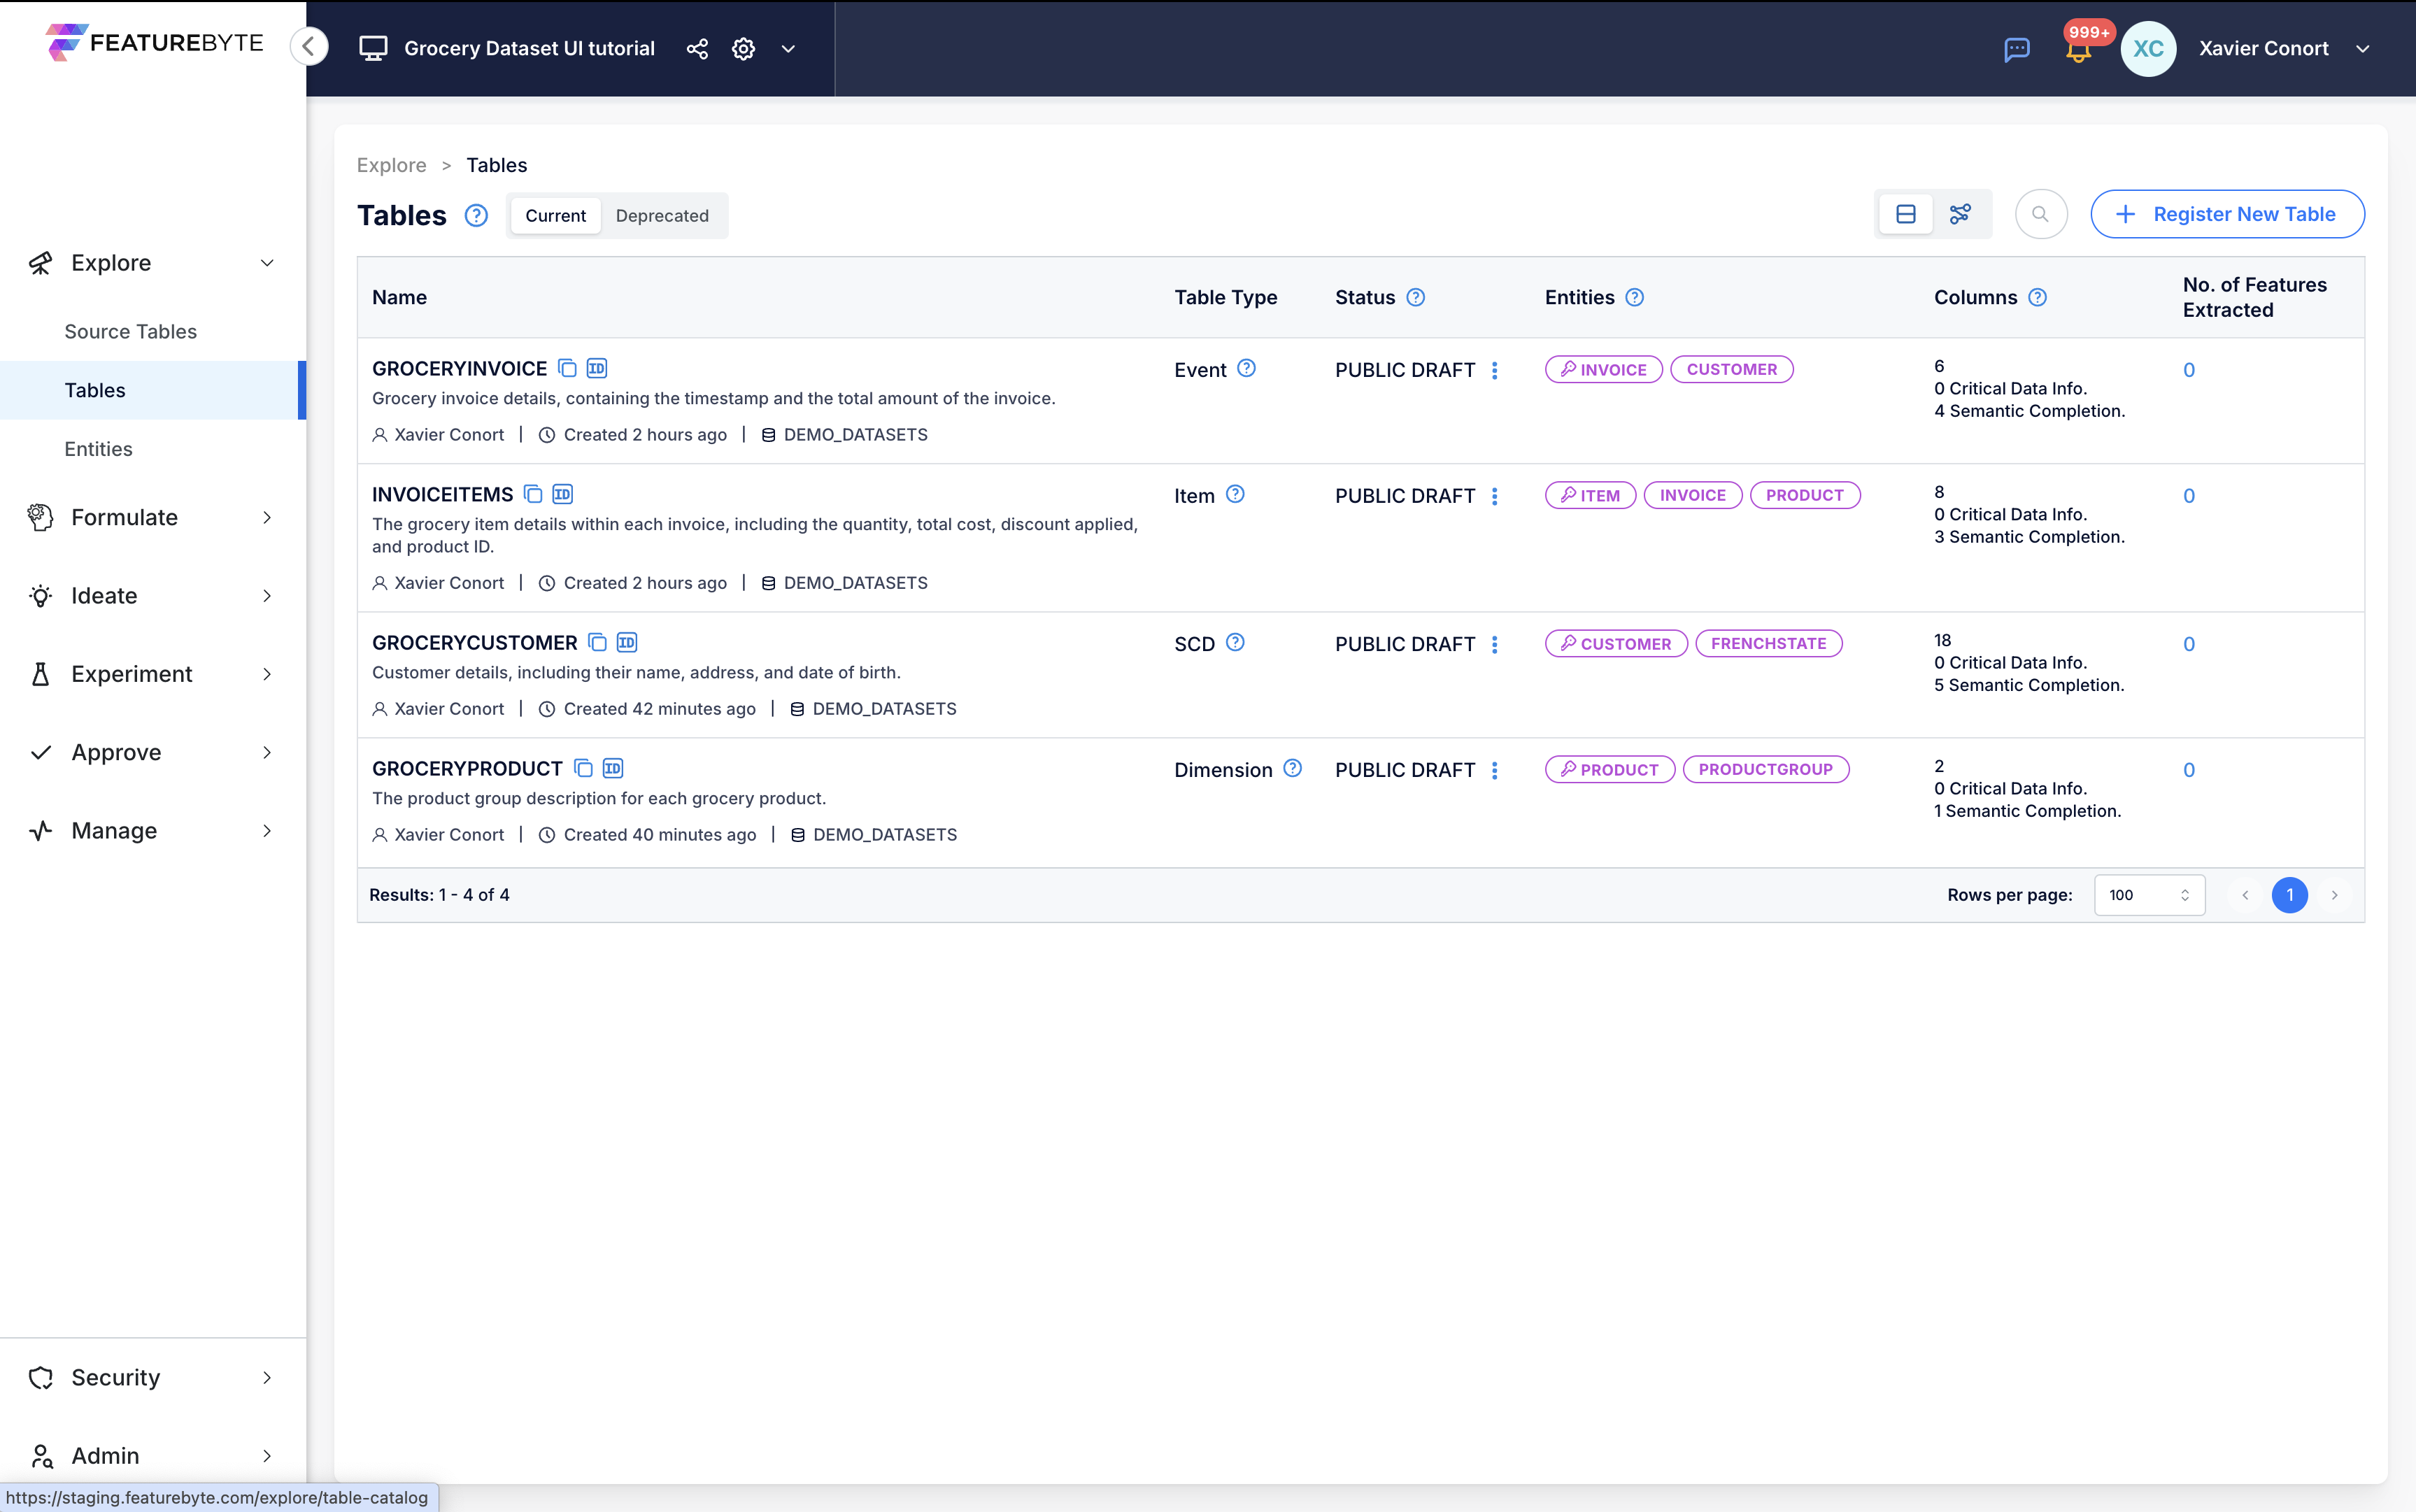The width and height of the screenshot is (2416, 1512).
Task: Select the Deprecated tab in Tables
Action: pyautogui.click(x=660, y=214)
